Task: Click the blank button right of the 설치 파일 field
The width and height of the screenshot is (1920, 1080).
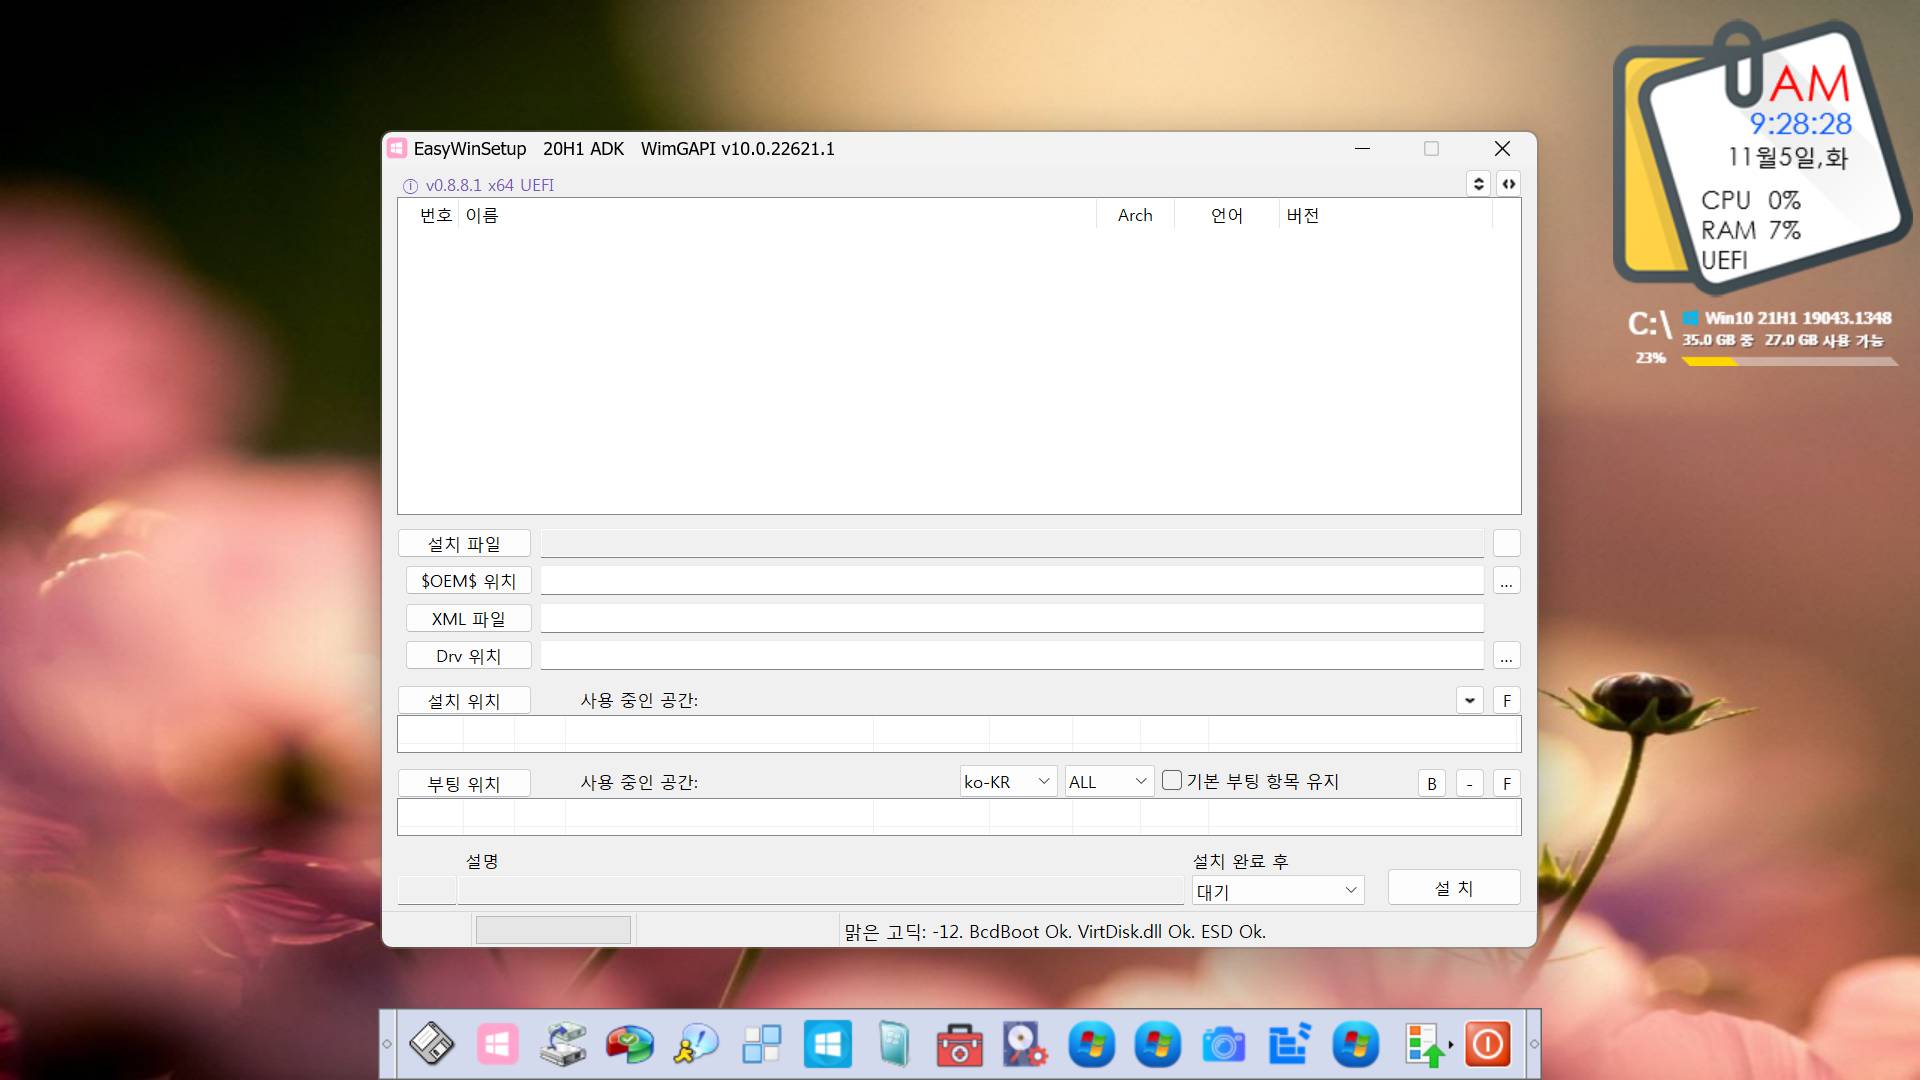Action: (x=1506, y=543)
